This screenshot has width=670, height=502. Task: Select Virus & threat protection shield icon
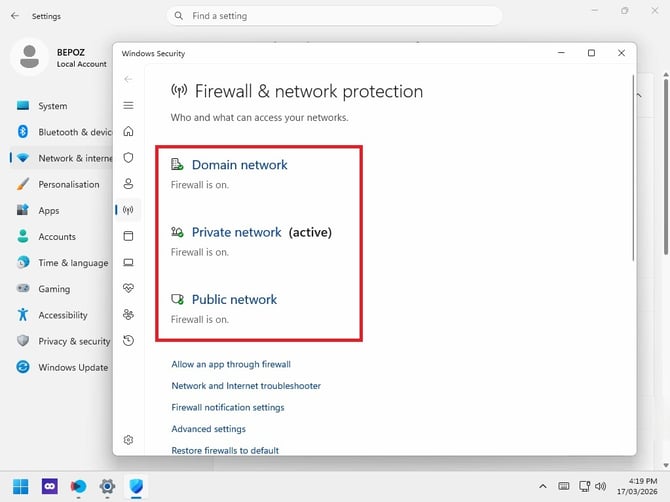tap(128, 158)
